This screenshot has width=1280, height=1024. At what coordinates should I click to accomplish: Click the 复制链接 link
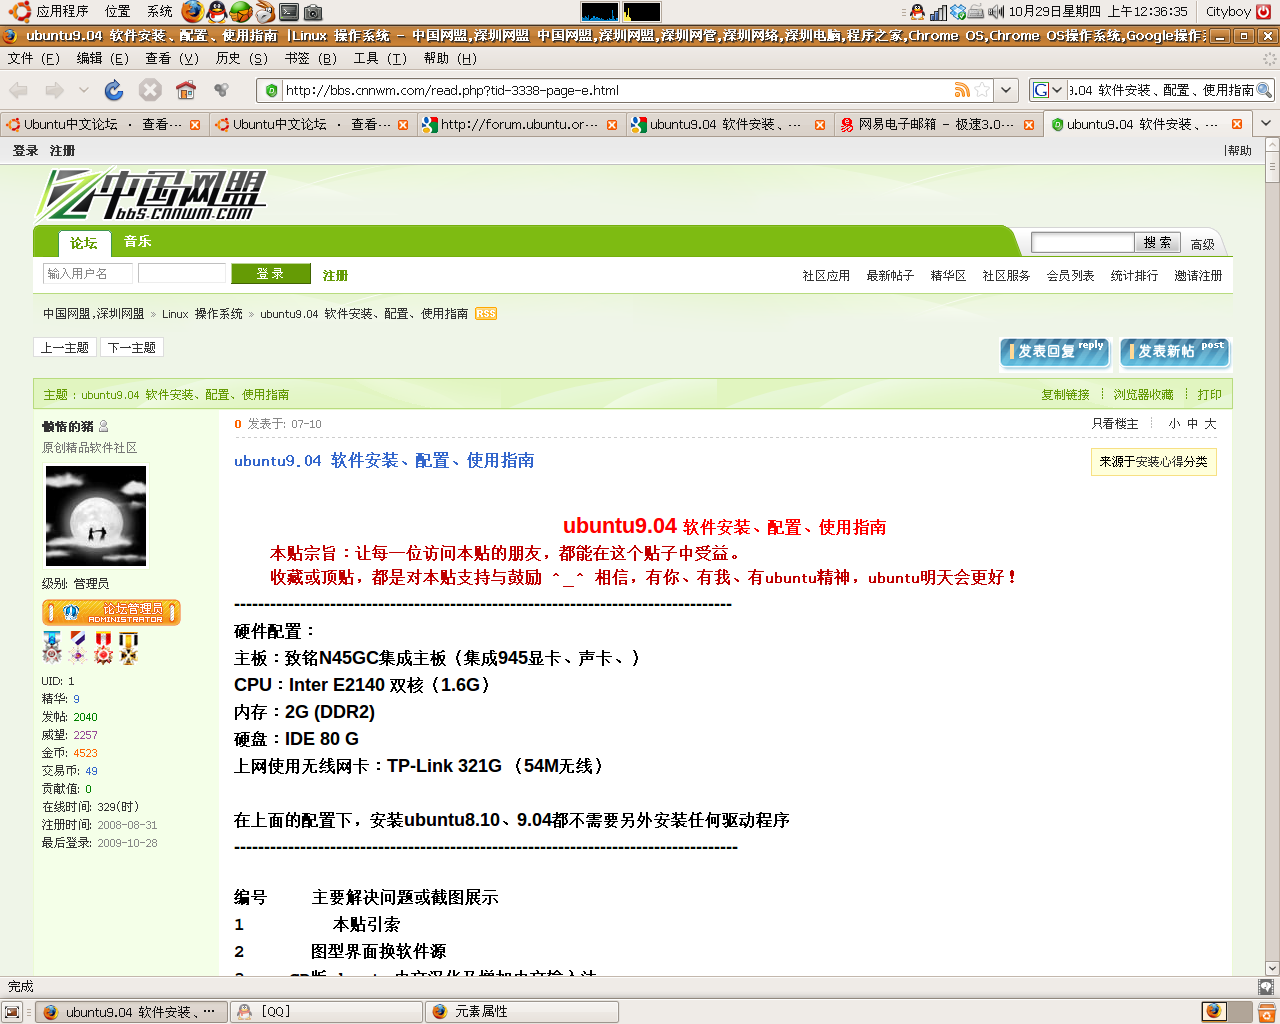coord(1065,395)
